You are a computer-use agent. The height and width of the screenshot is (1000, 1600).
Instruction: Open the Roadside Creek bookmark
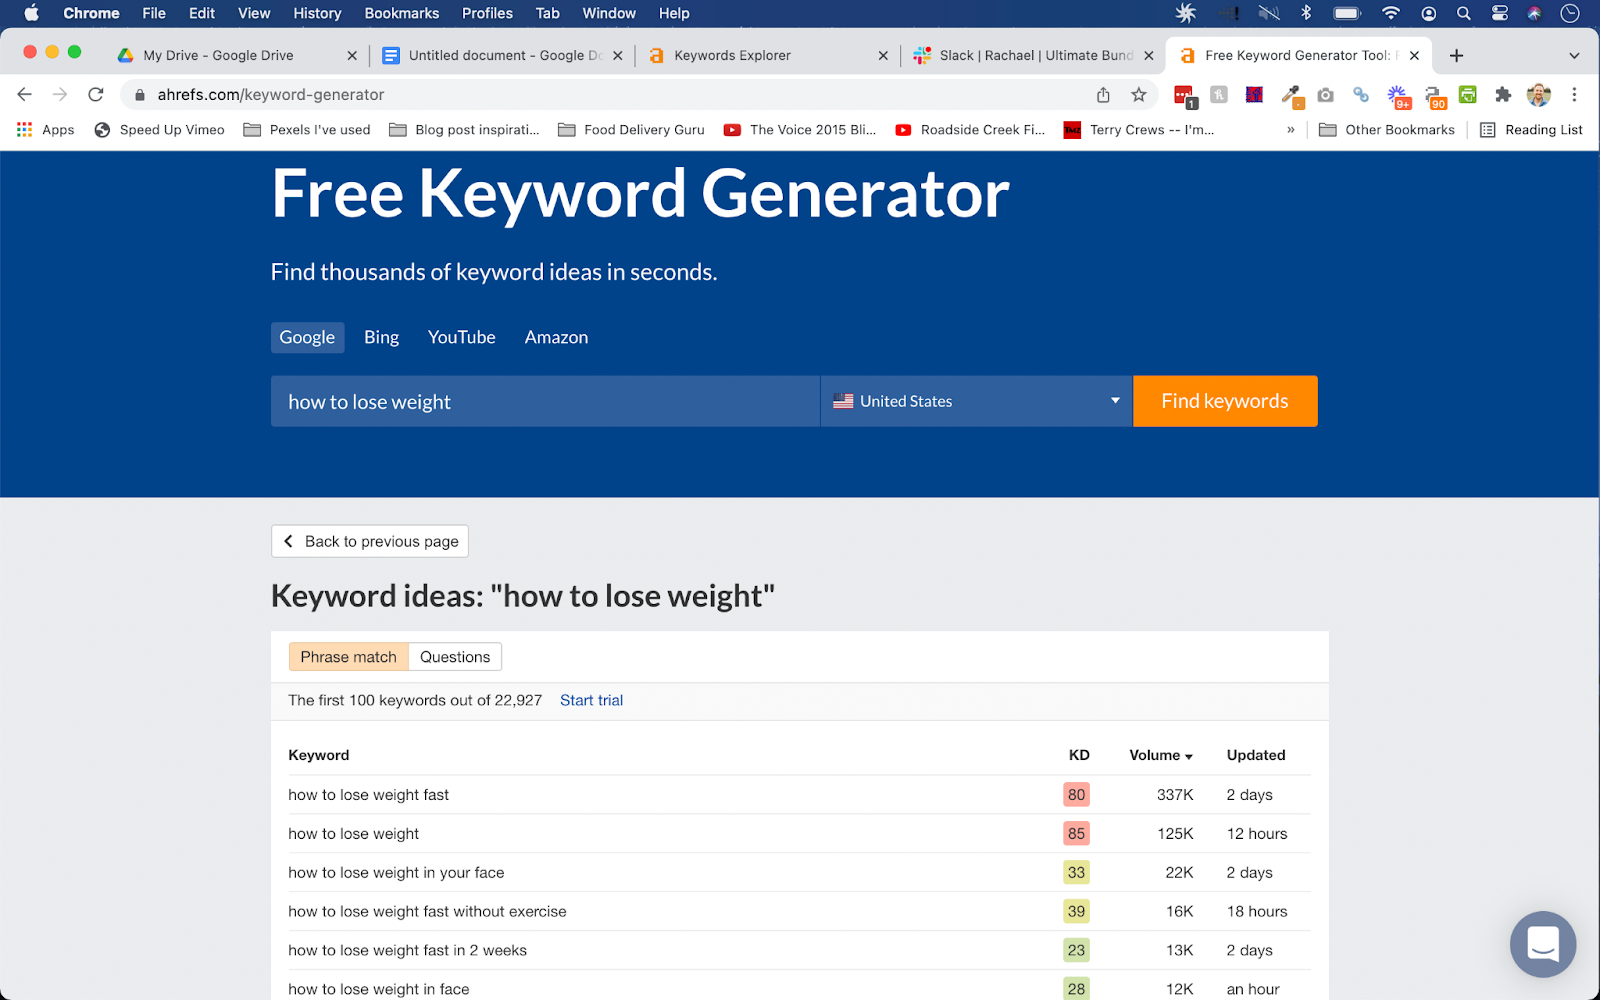[x=970, y=130]
